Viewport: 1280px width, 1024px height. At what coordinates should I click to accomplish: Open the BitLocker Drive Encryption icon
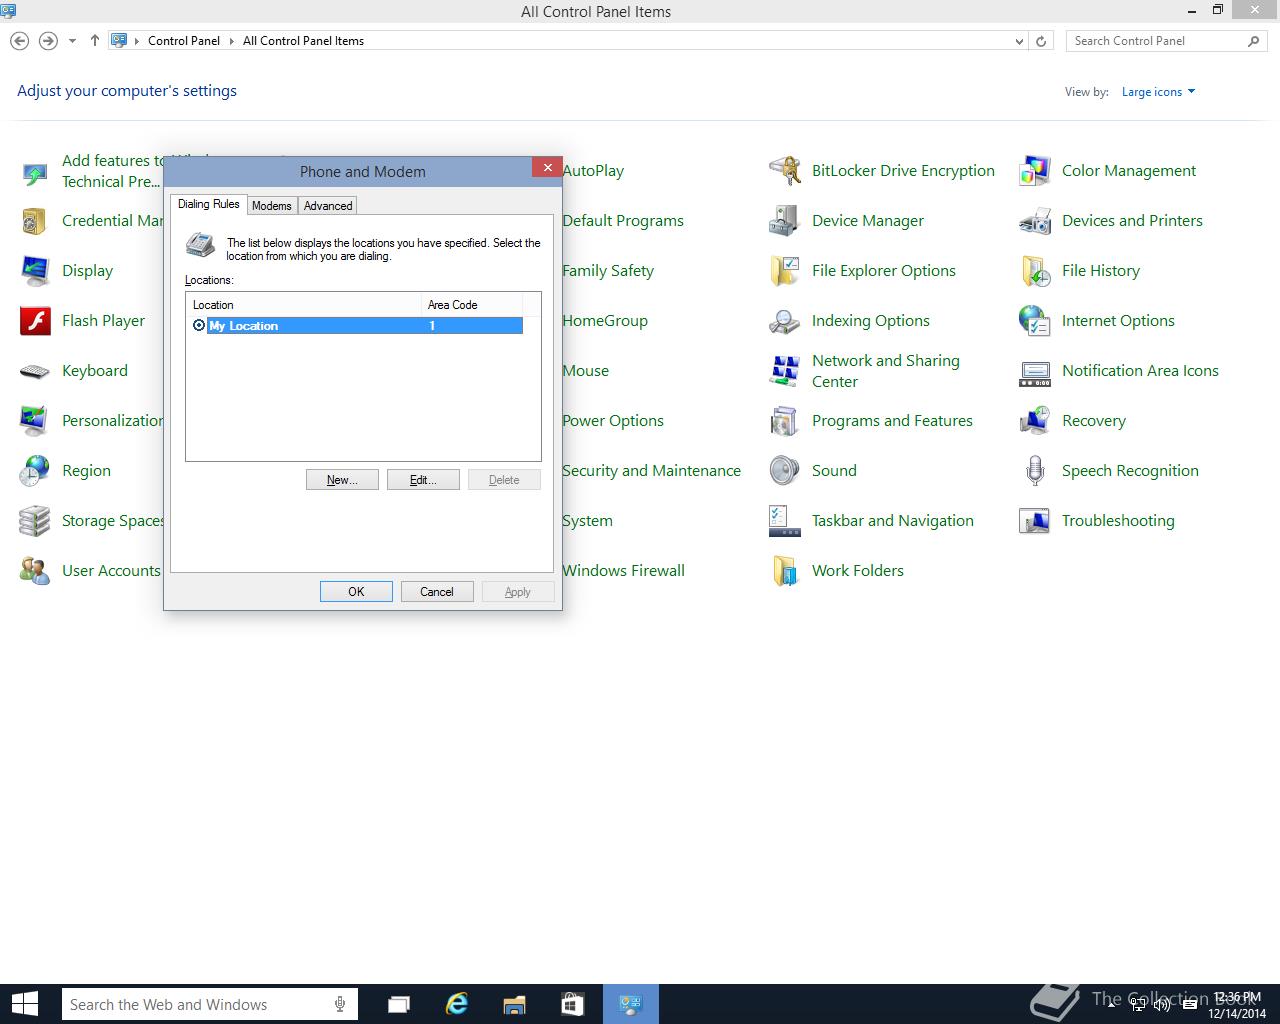785,171
